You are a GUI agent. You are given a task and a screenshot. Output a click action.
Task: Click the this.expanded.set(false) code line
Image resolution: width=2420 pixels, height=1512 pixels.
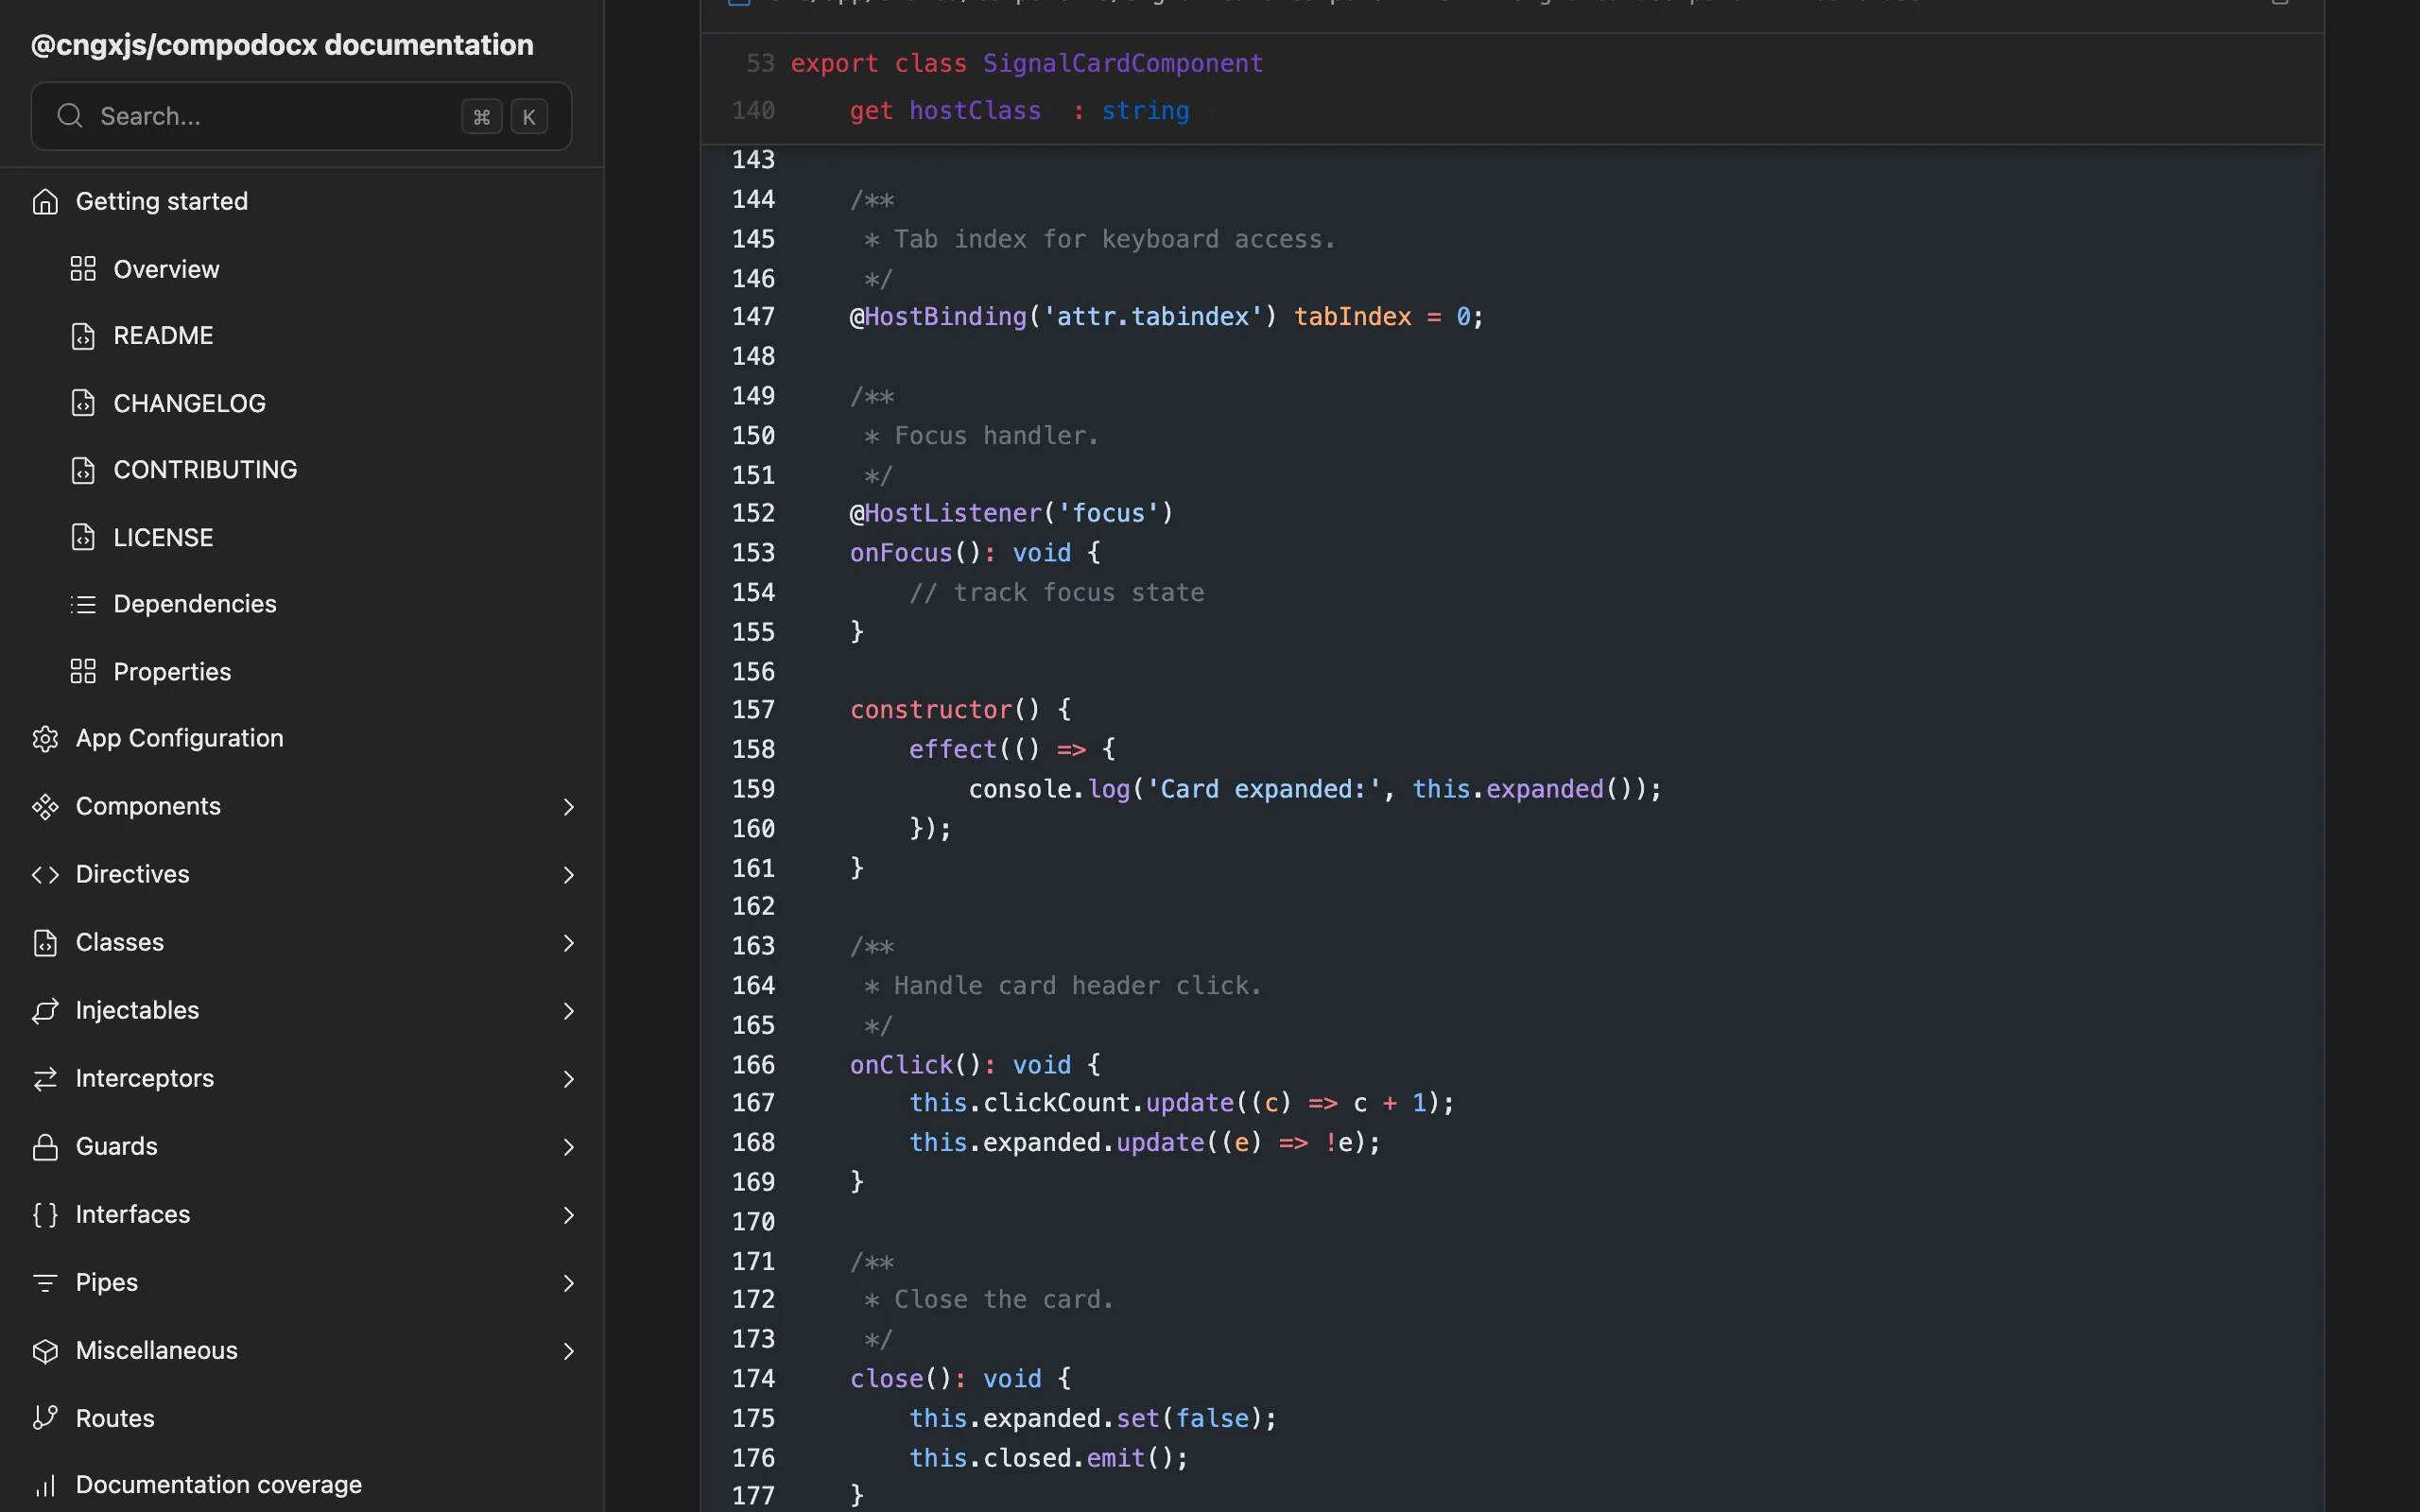coord(1093,1419)
